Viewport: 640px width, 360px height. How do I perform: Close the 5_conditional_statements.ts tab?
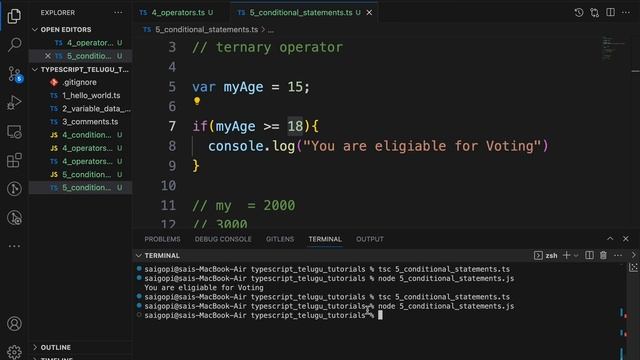click(369, 13)
